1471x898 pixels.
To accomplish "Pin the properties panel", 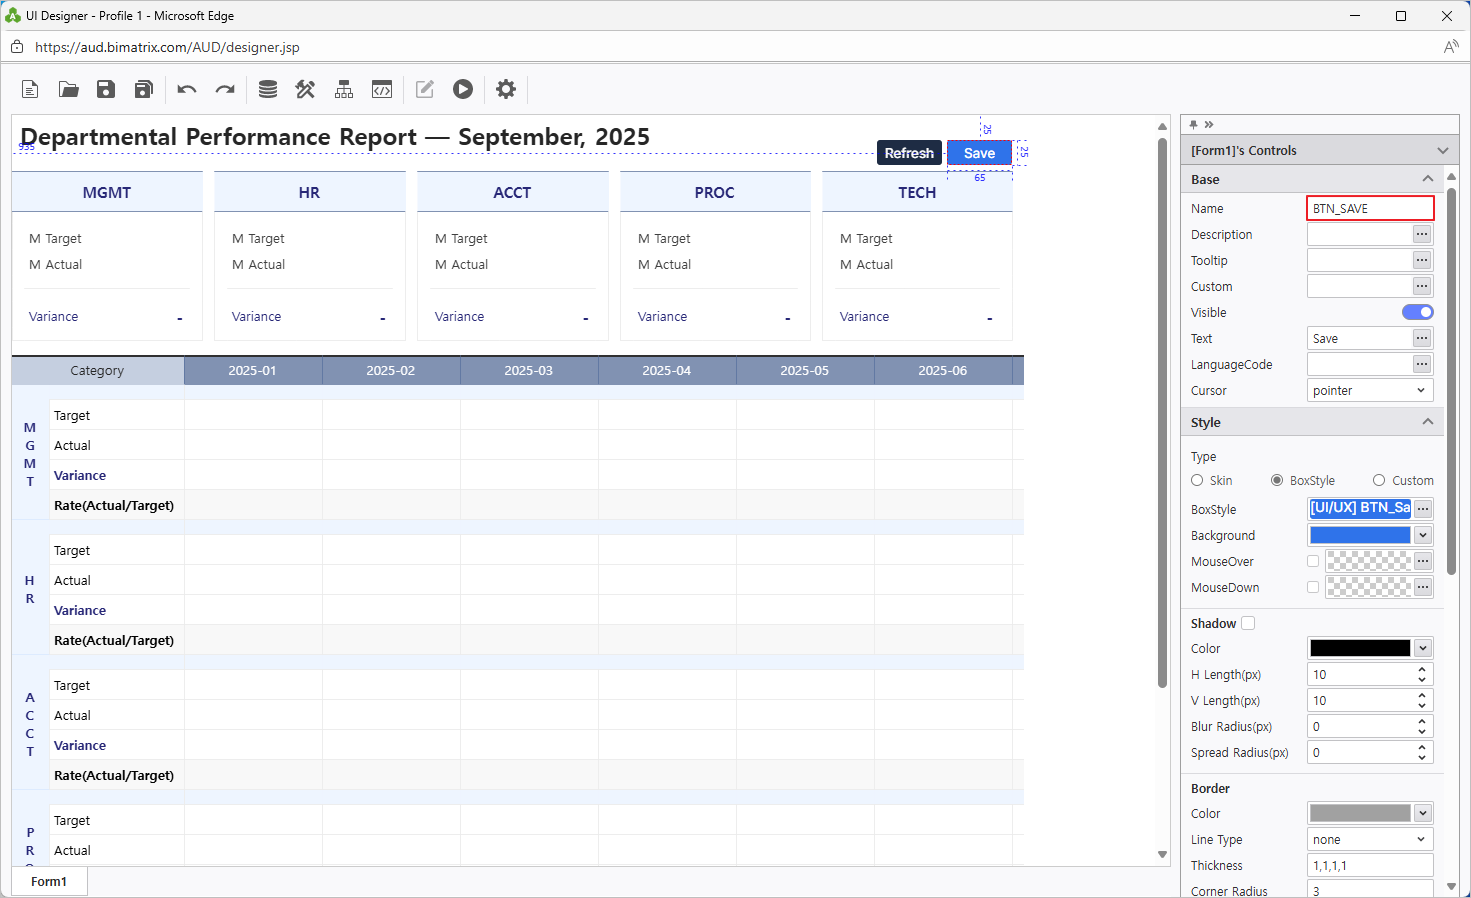I will [1193, 125].
